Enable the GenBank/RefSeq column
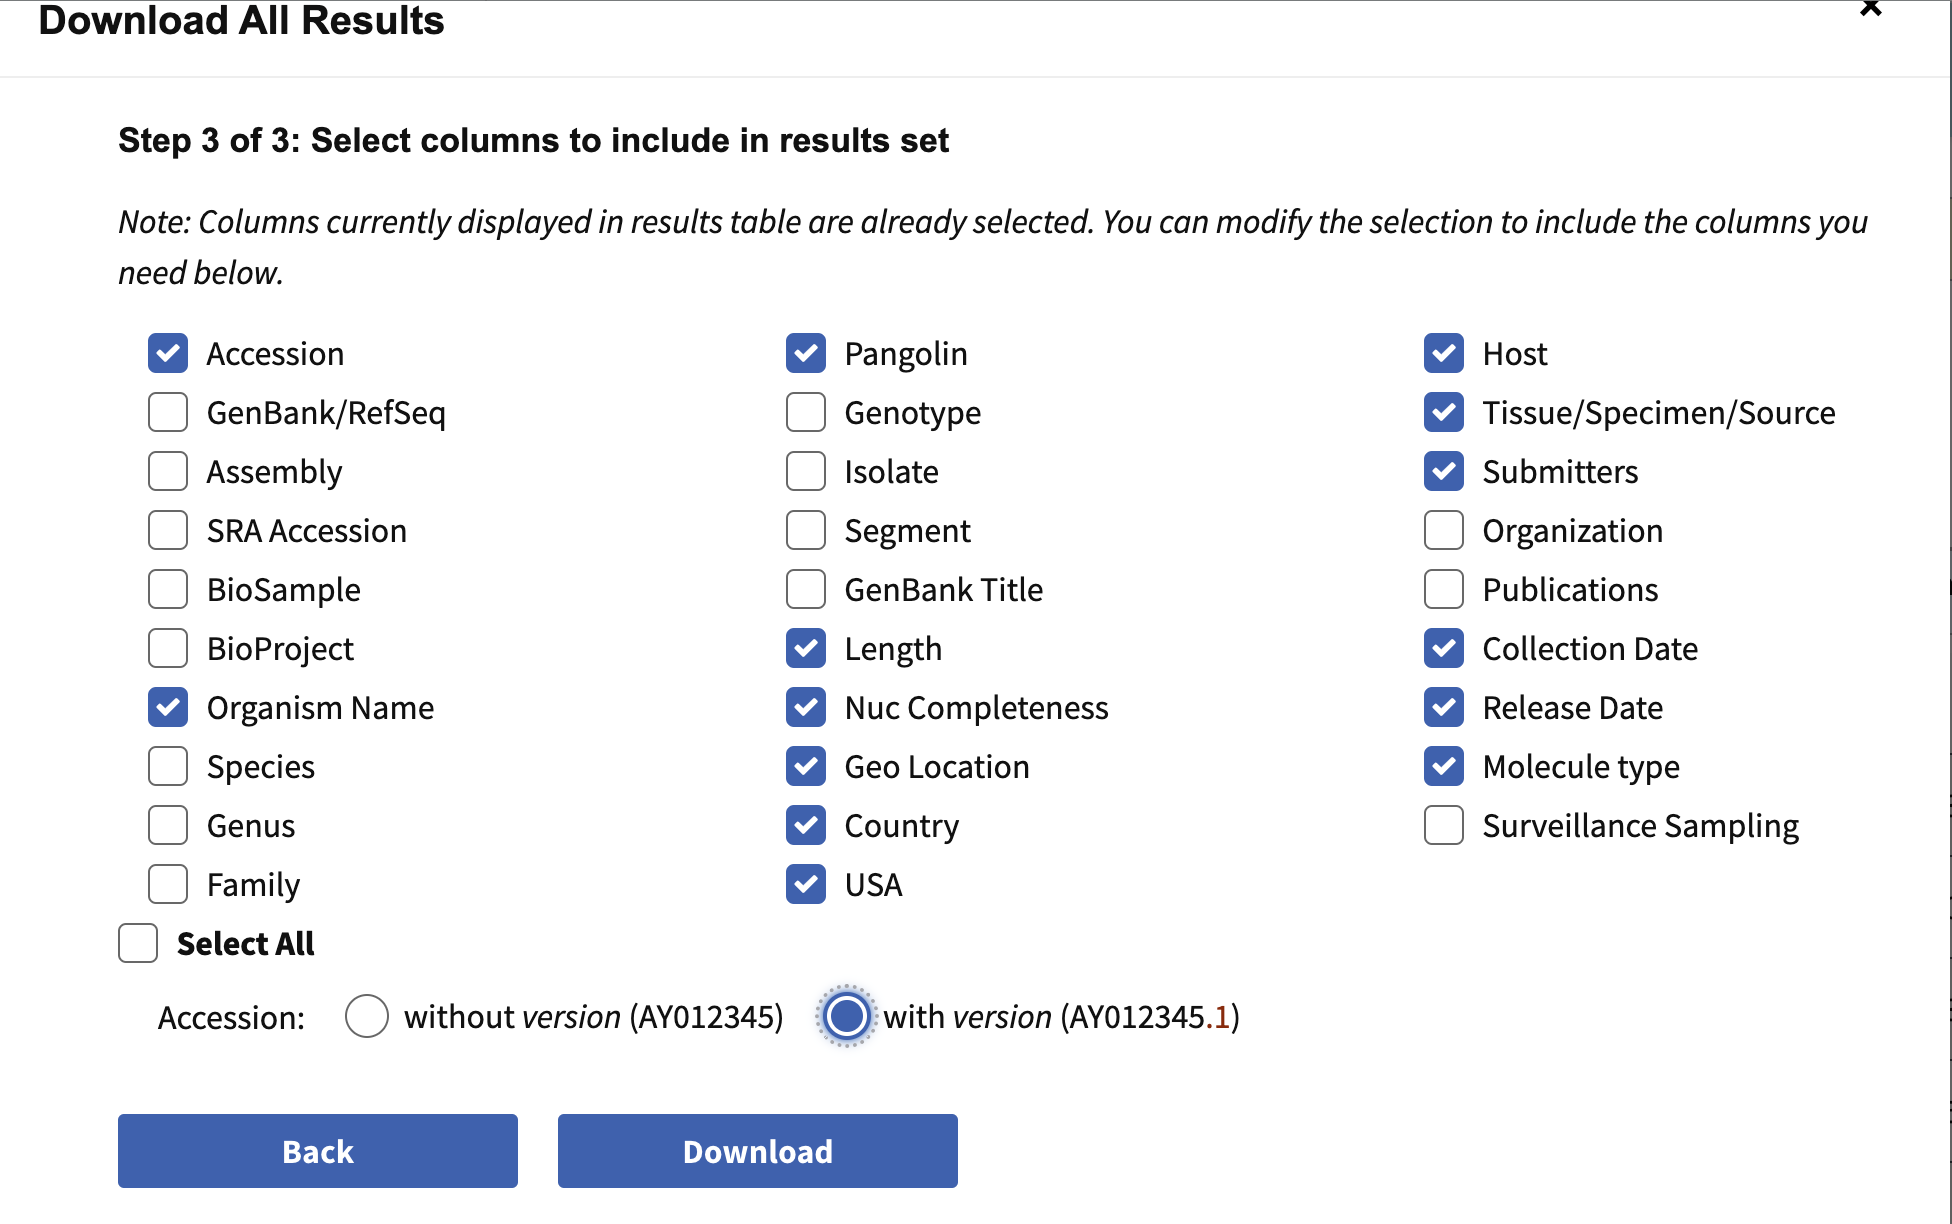This screenshot has height=1224, width=1952. pos(168,412)
